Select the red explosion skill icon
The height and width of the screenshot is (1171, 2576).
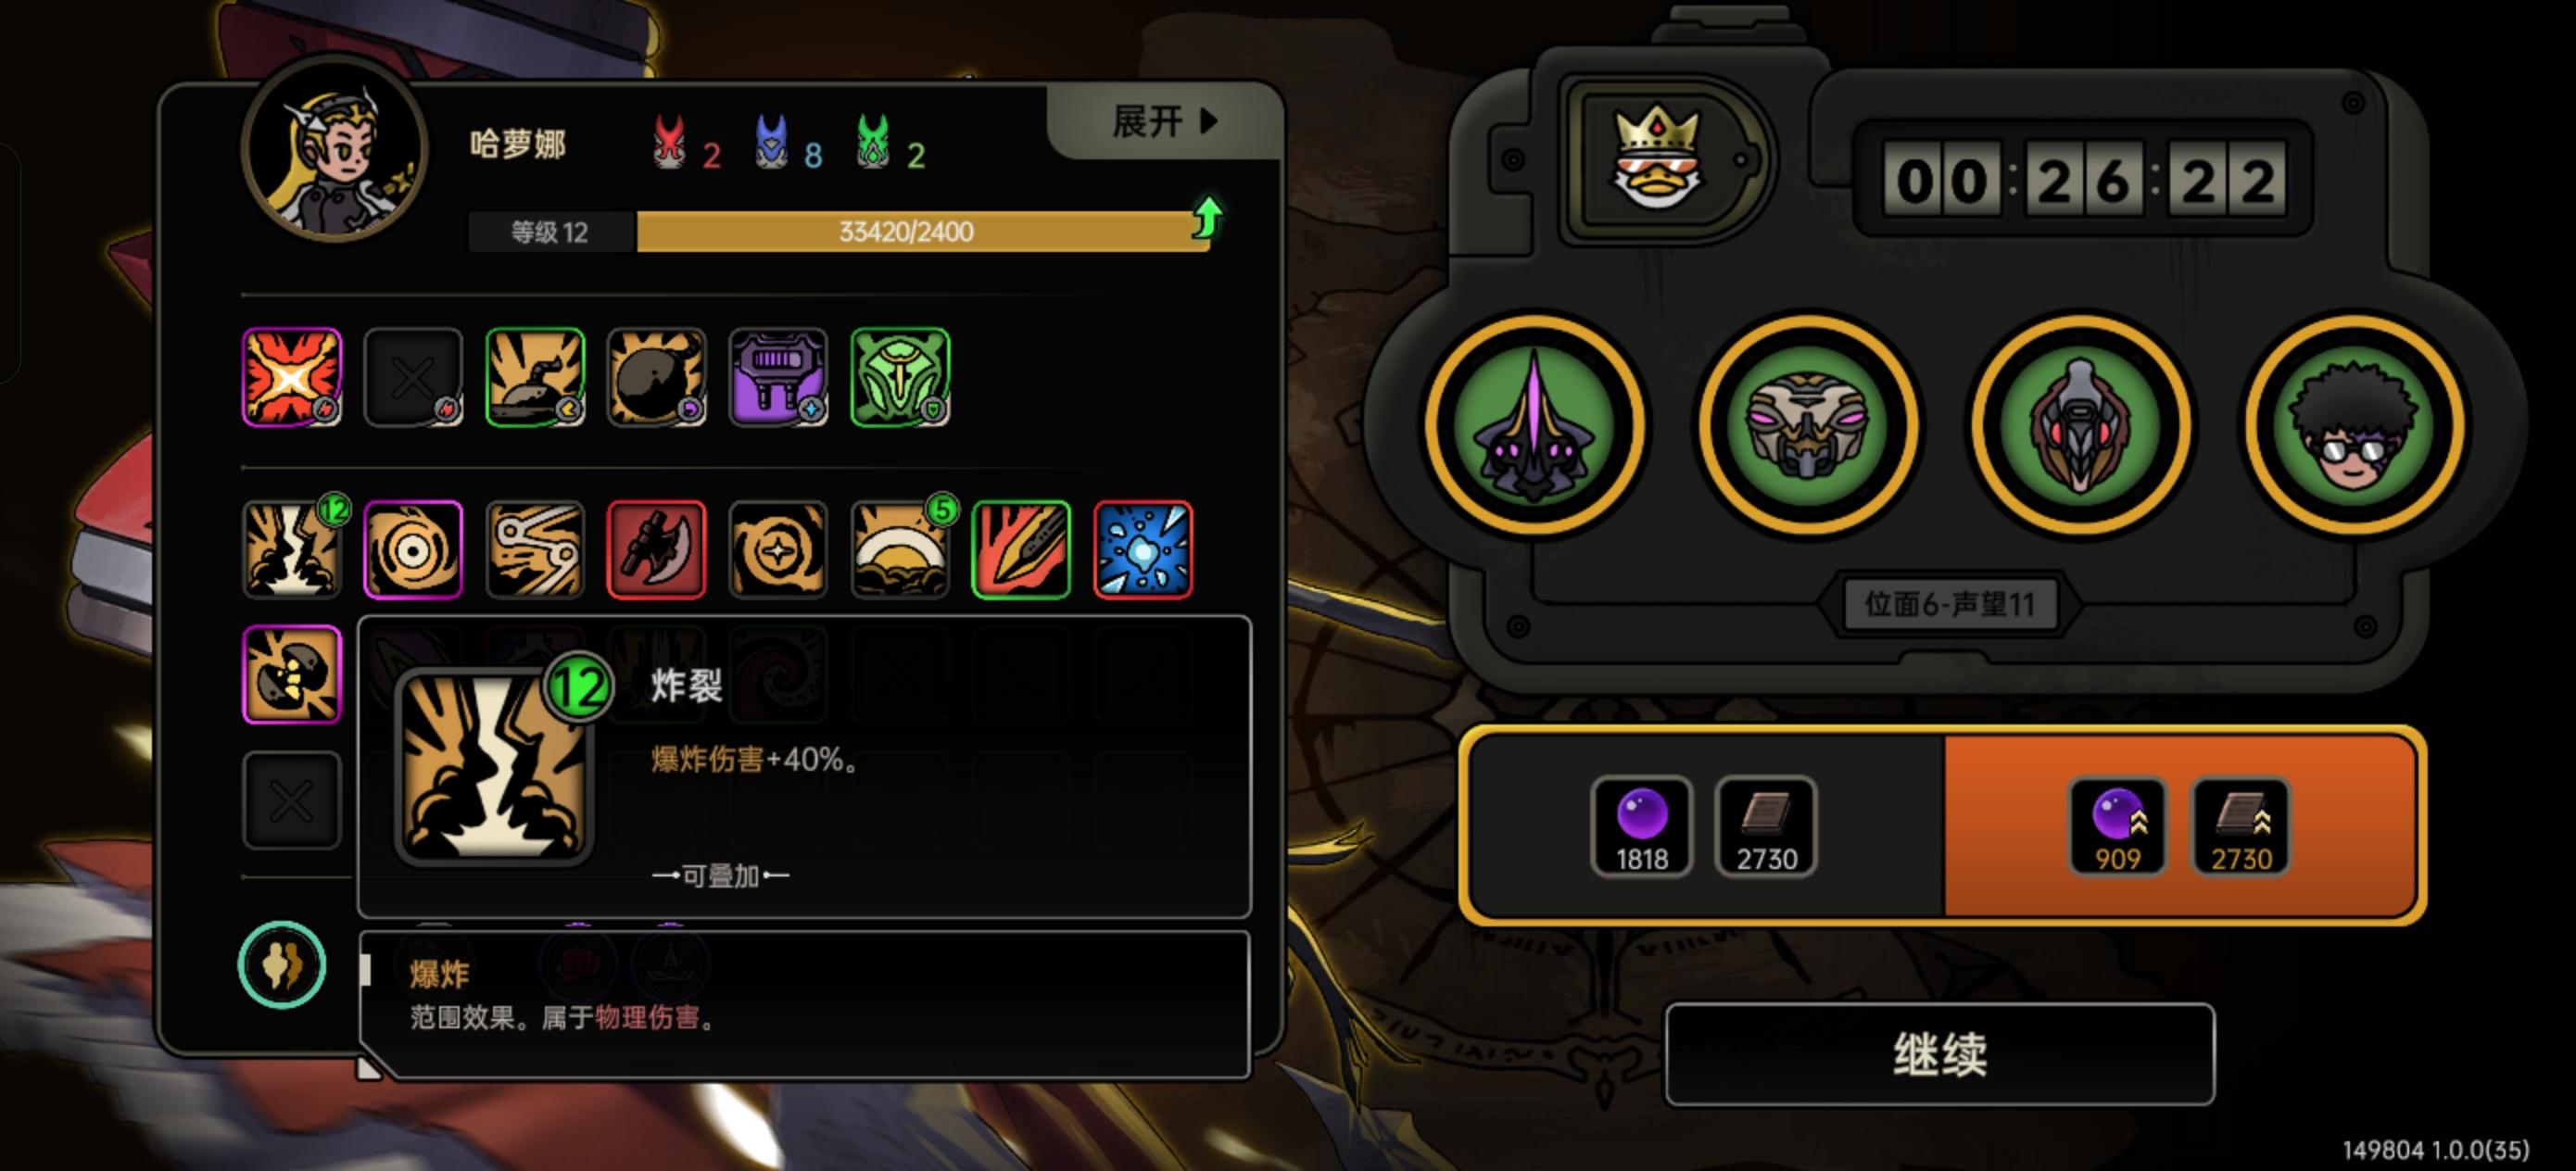292,377
